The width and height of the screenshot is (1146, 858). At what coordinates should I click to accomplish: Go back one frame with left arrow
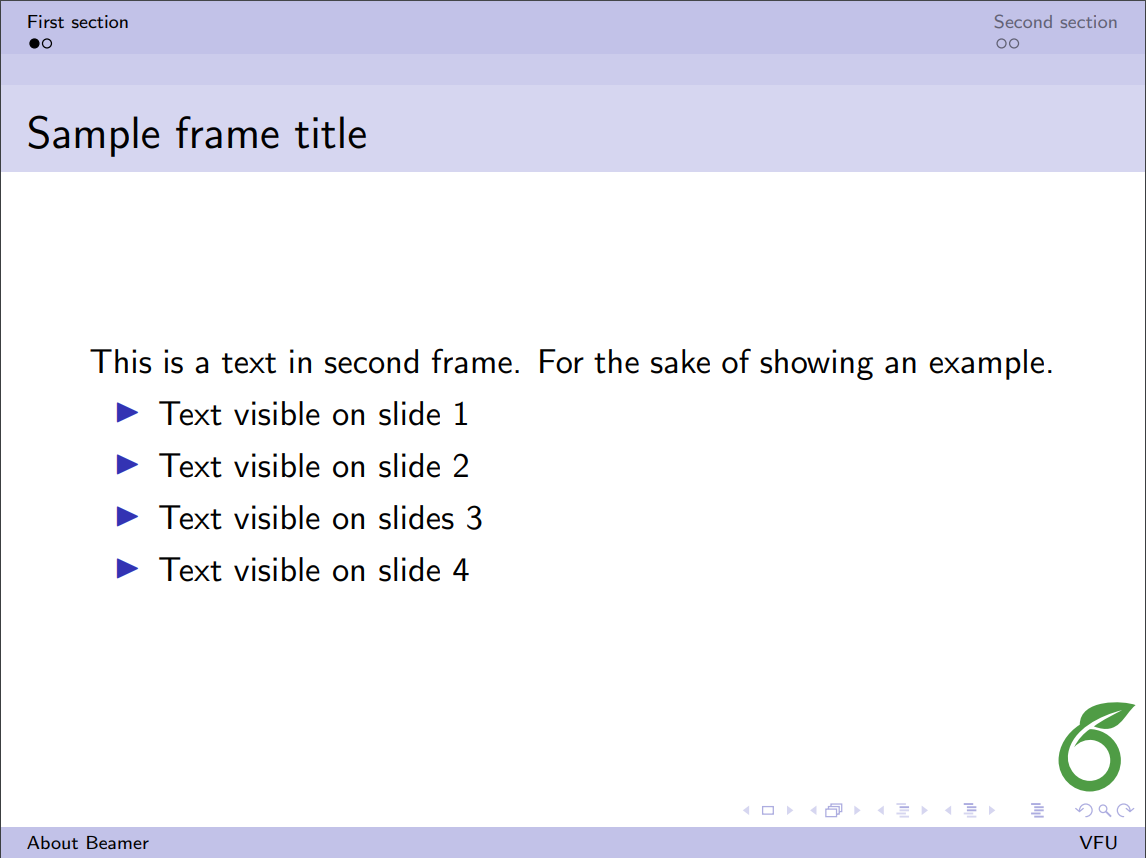pos(812,810)
